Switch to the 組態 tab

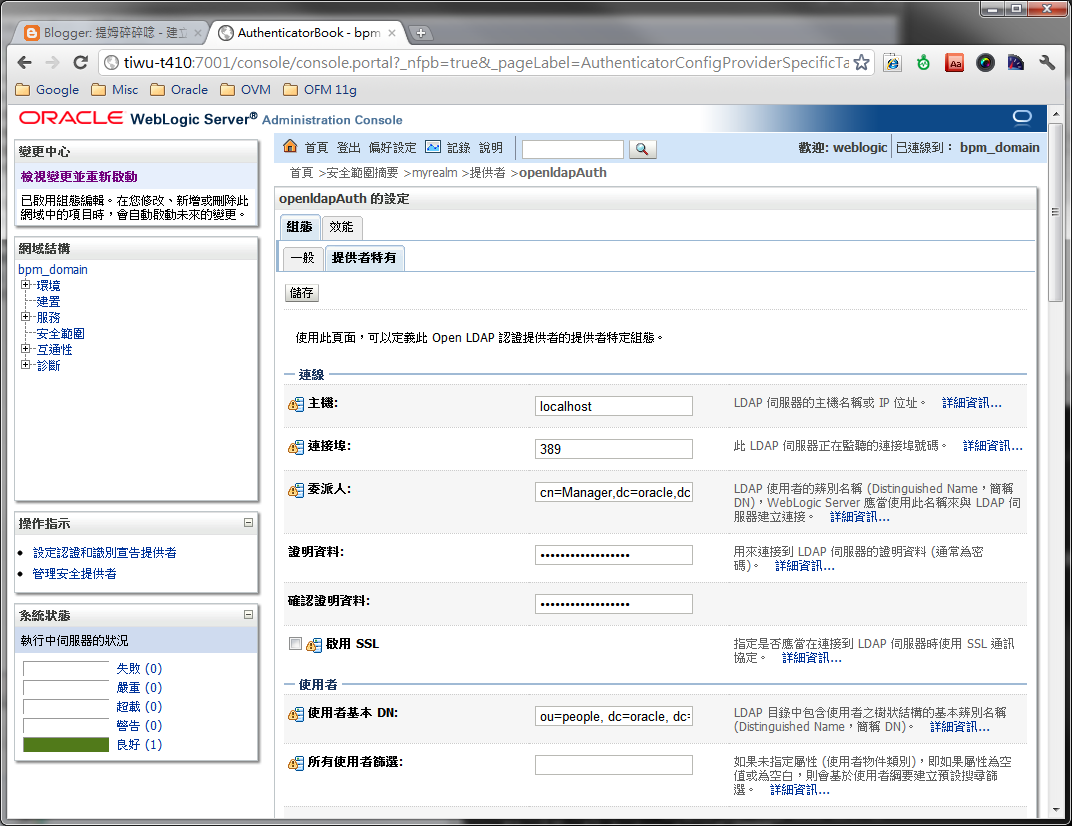click(299, 227)
